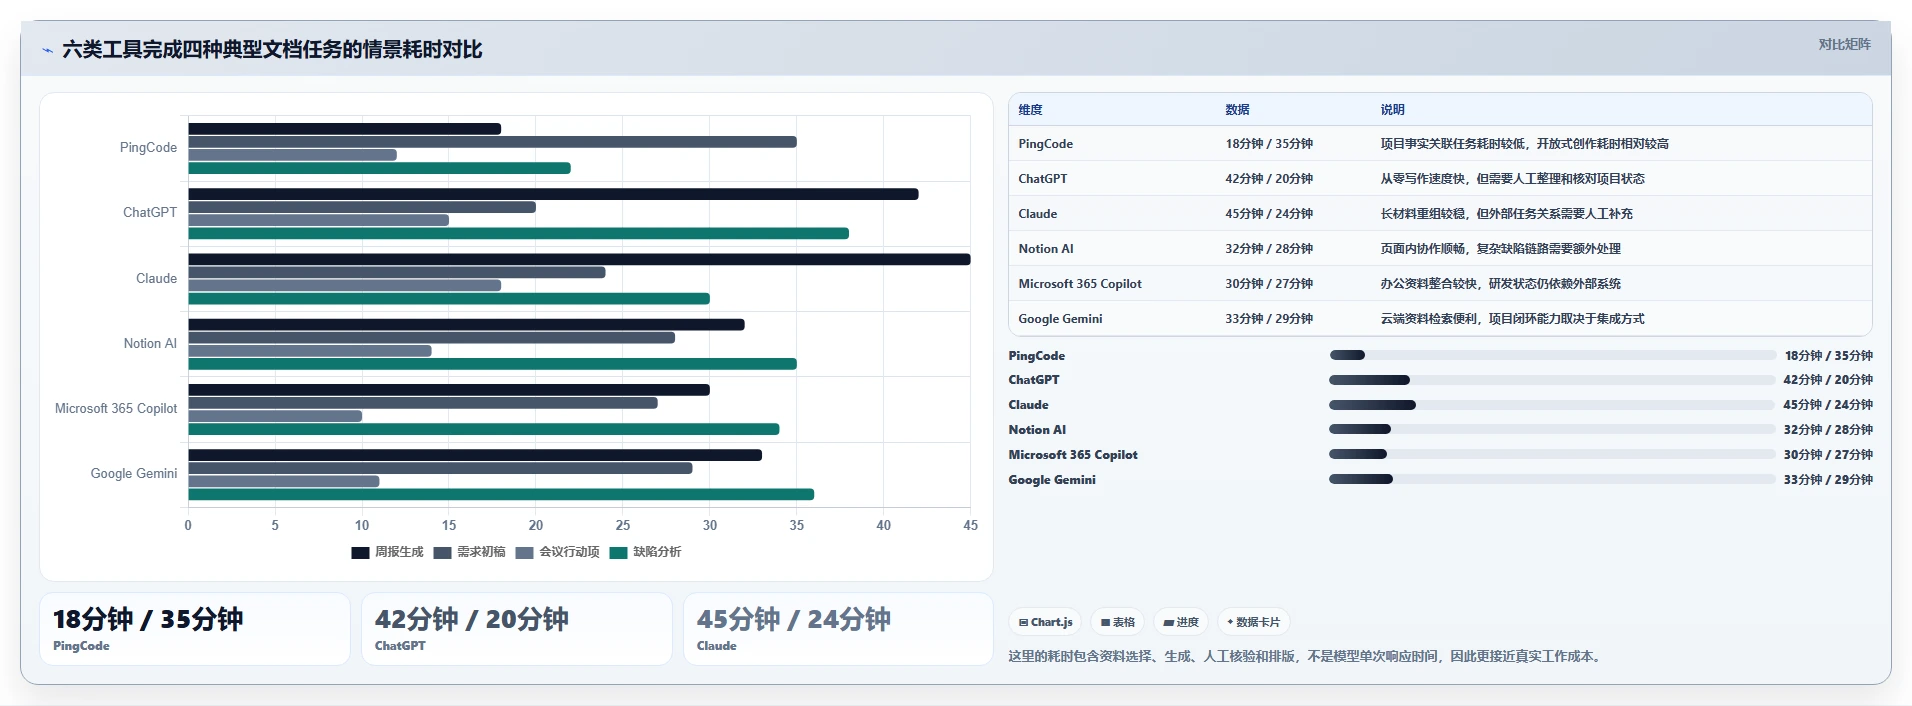
Task: Click the Notion AI label on the chart's y-axis
Action: tap(150, 343)
